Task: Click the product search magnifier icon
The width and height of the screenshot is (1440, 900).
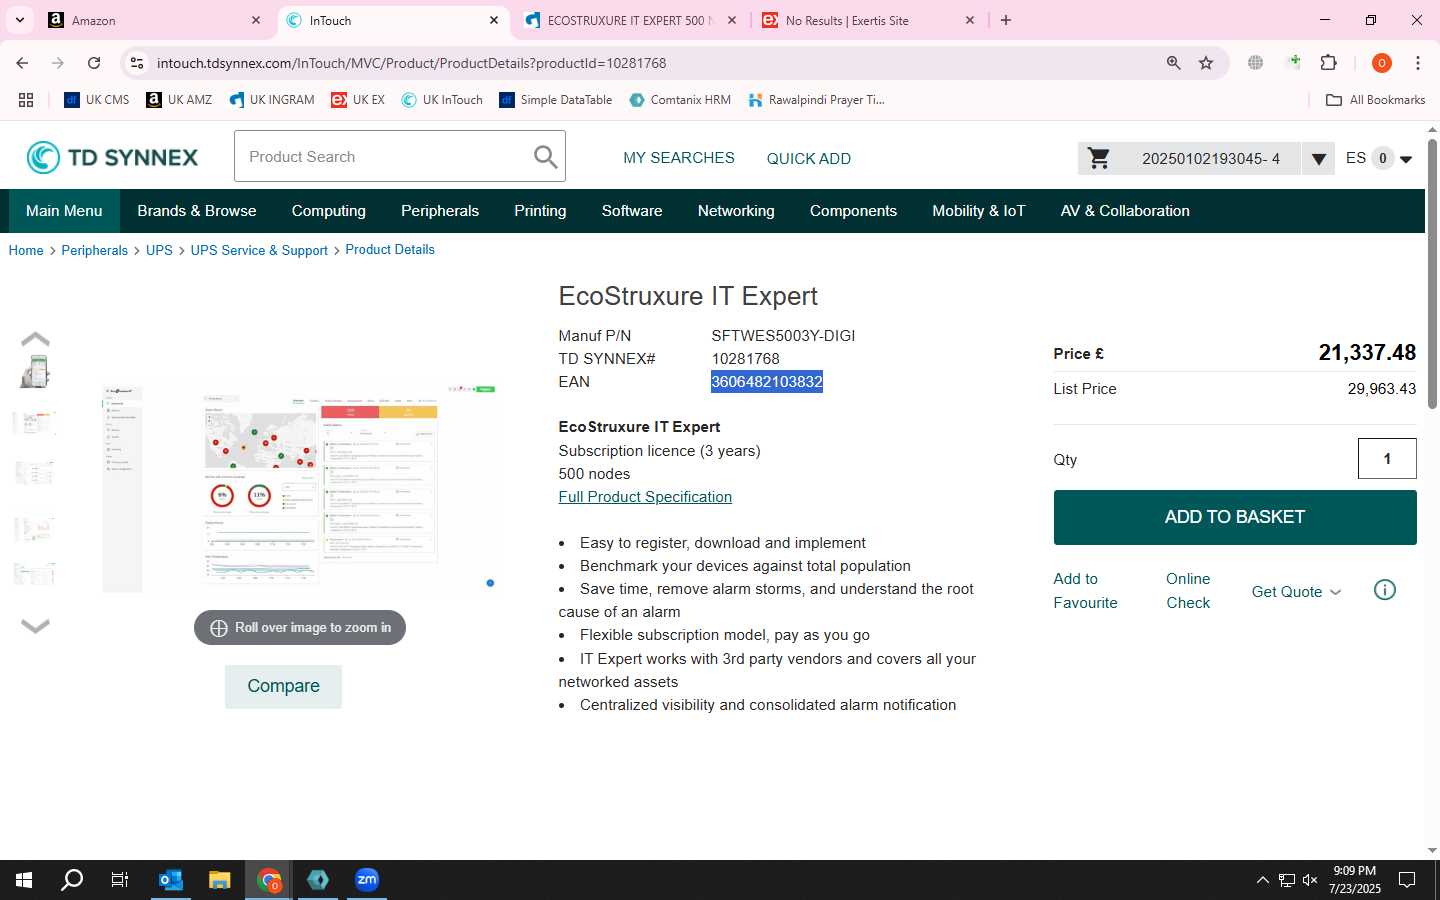Action: (545, 157)
